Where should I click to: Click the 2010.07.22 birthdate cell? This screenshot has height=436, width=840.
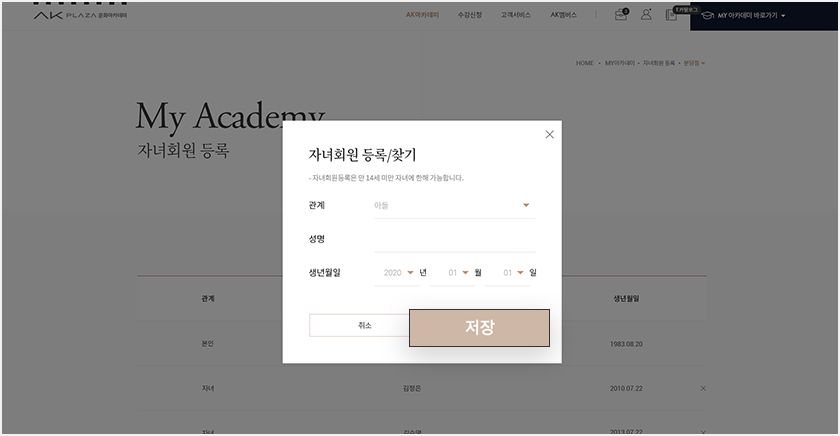click(626, 388)
